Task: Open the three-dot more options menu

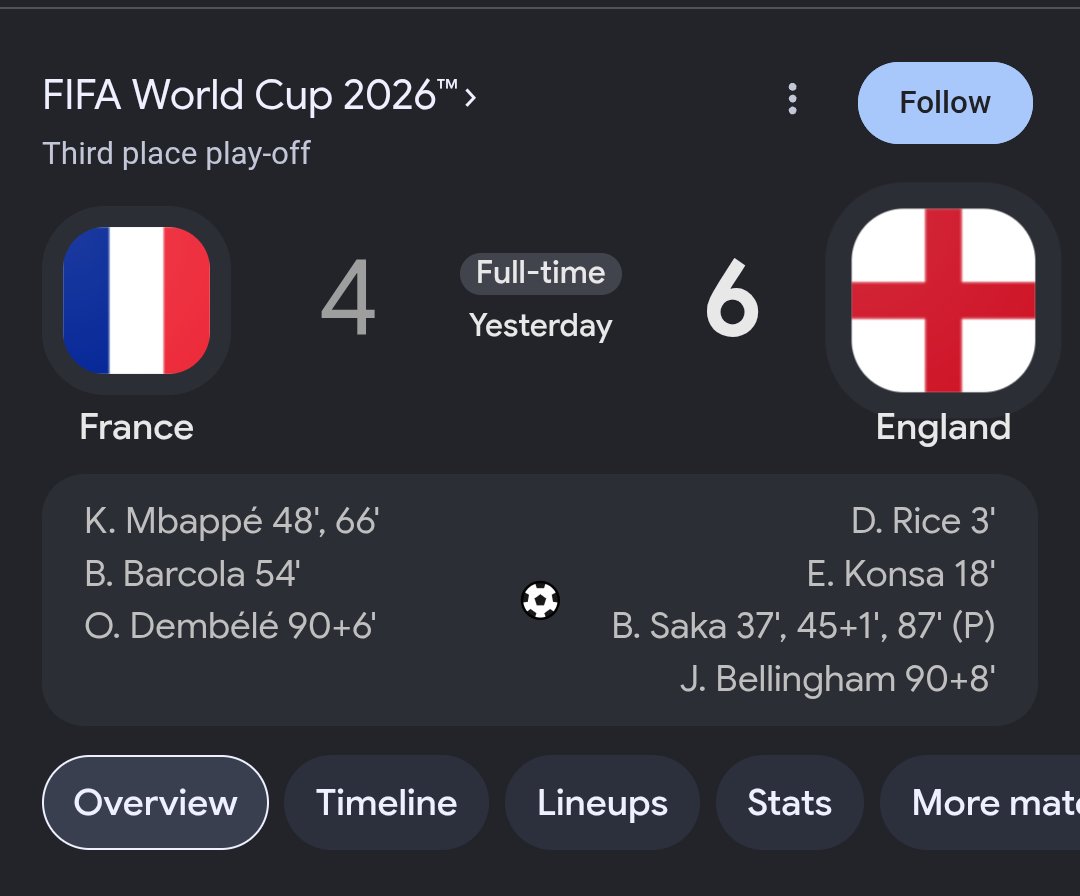Action: (x=792, y=99)
